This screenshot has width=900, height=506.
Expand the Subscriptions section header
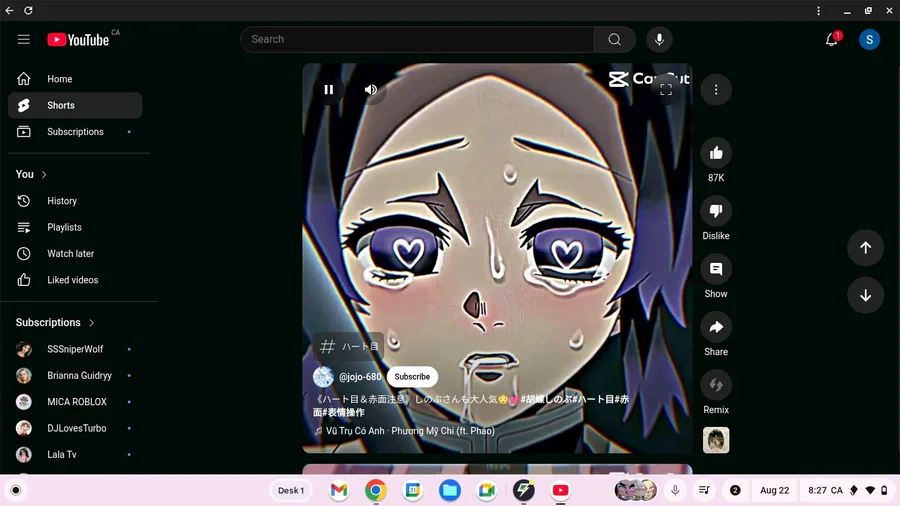pos(55,322)
